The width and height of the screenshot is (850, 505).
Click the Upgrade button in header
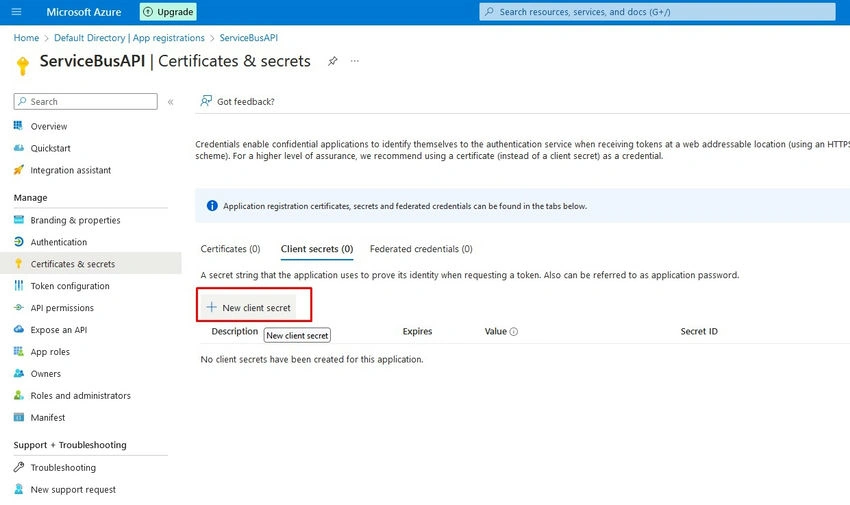point(168,12)
